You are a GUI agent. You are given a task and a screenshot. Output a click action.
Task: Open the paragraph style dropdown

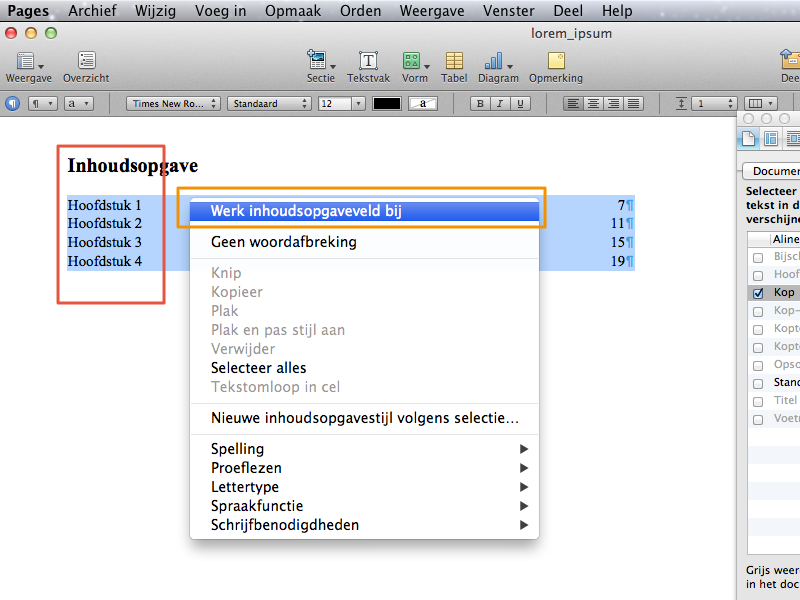(42, 104)
